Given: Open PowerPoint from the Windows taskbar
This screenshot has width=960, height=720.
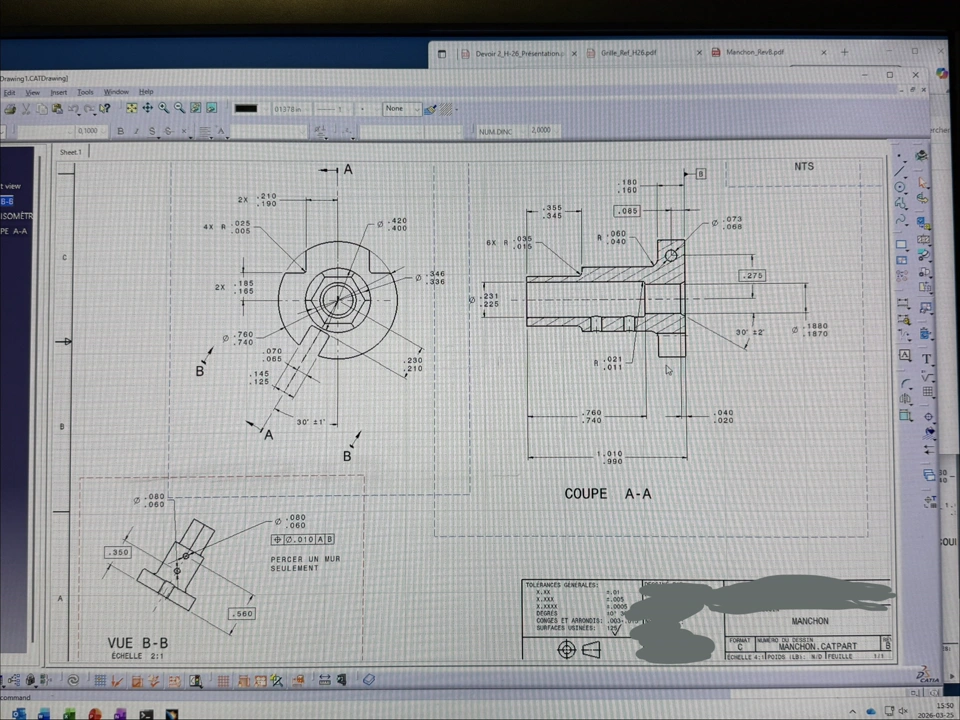Looking at the screenshot, I should pos(94,714).
